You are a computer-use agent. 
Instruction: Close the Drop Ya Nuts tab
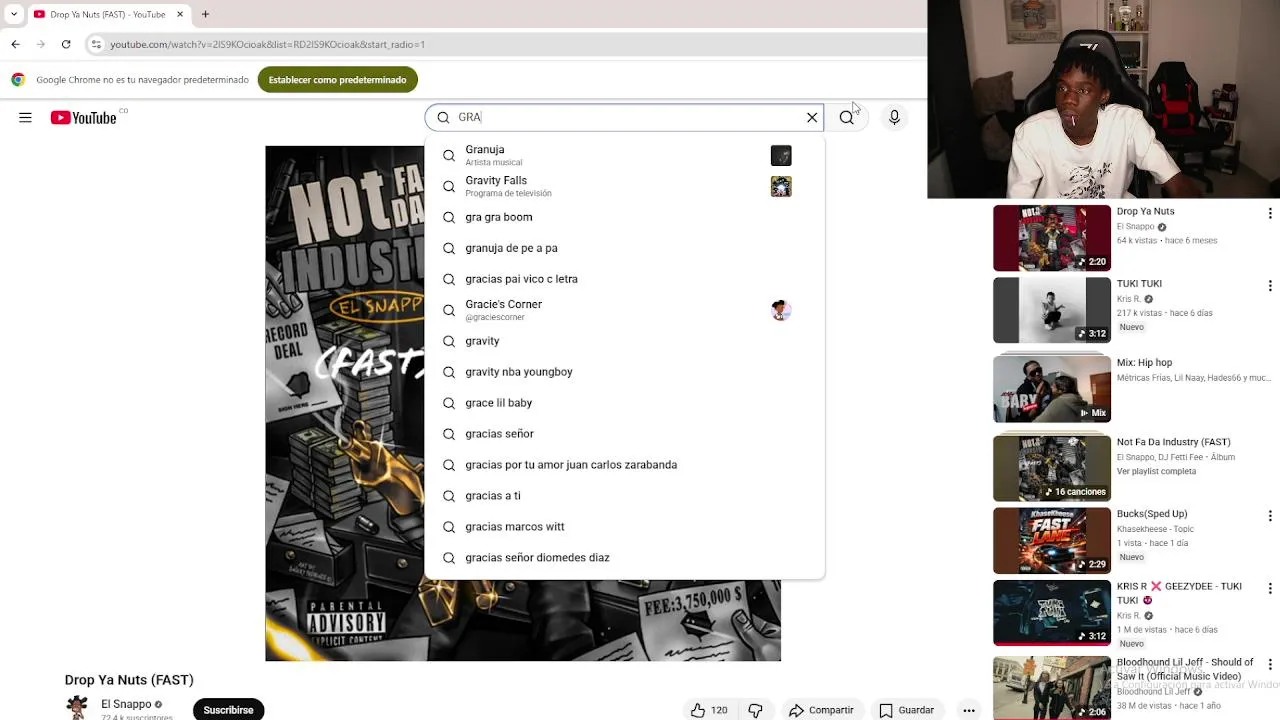[180, 14]
